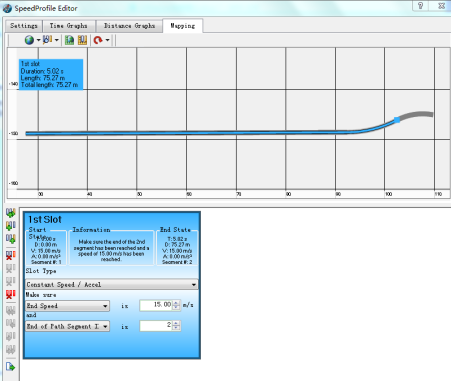This screenshot has width=452, height=381.
Task: Click add-slot icon with plus on left
Action: coord(11,226)
